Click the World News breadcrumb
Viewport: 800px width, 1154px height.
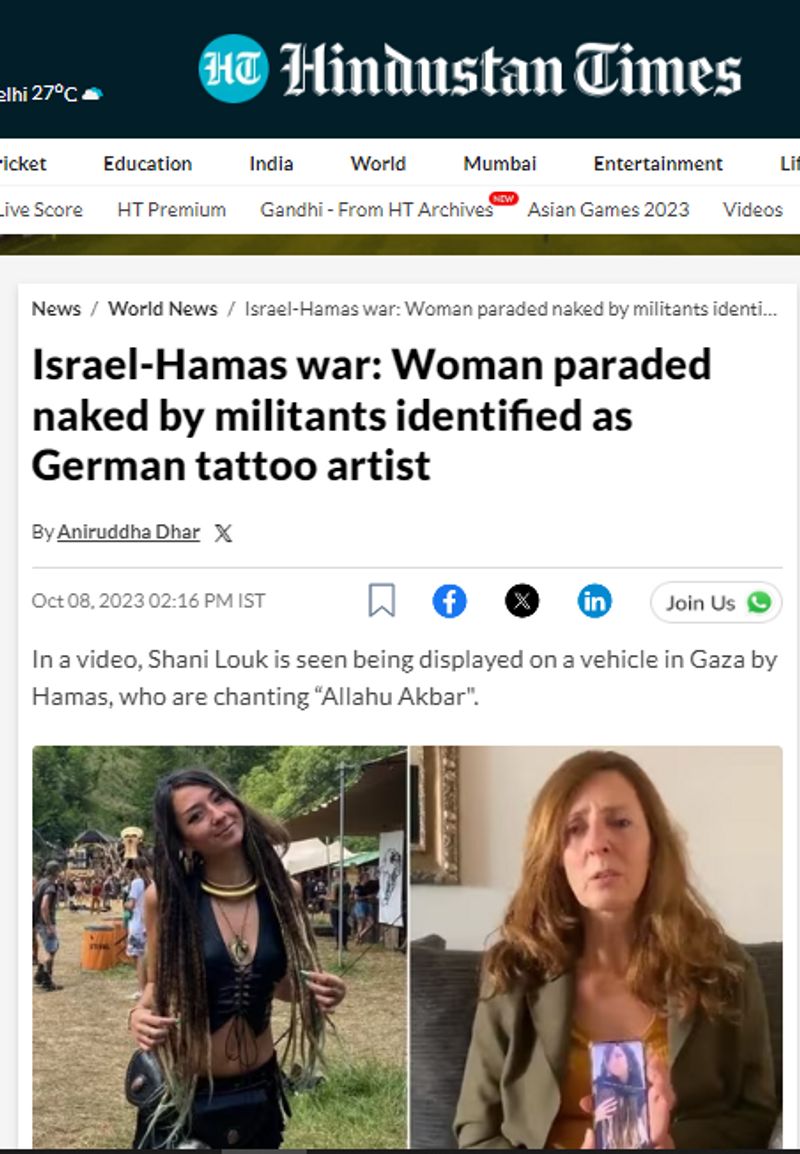pos(163,308)
